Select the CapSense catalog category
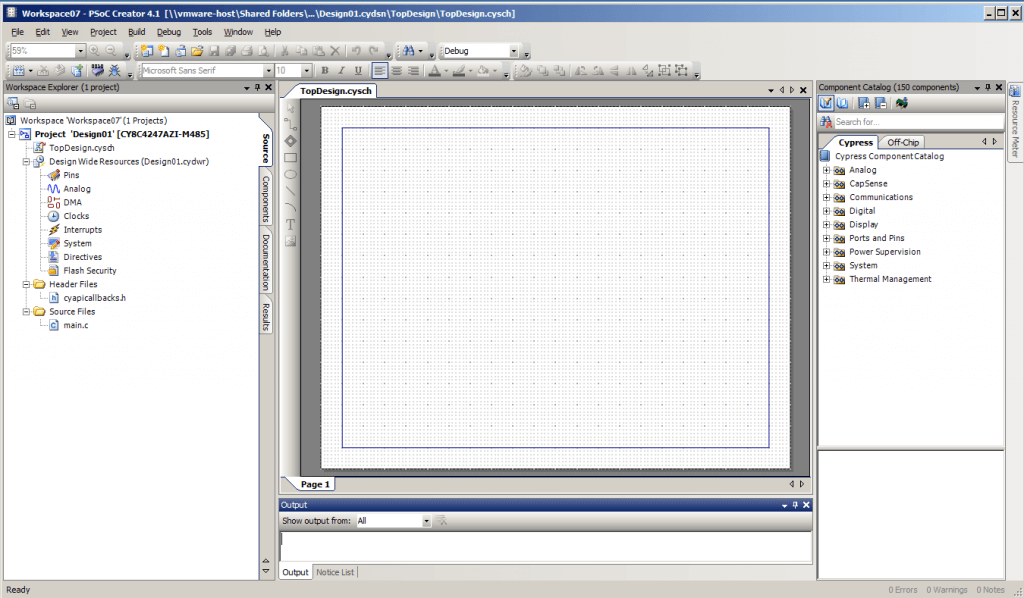The height and width of the screenshot is (598, 1024). [x=868, y=184]
